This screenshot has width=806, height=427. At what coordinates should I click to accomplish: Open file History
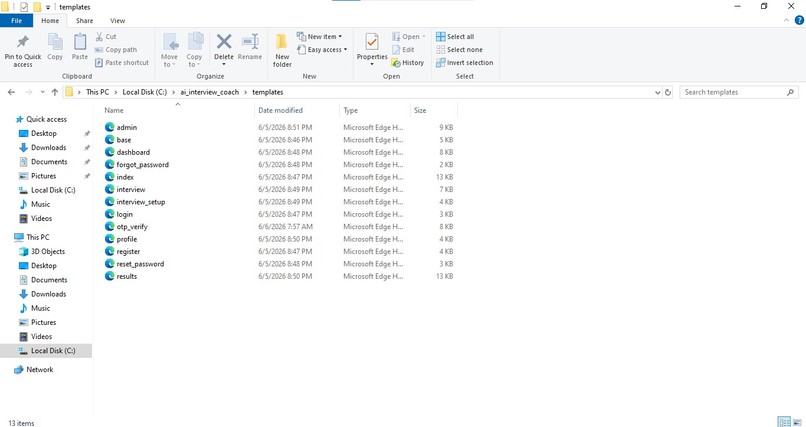[408, 63]
